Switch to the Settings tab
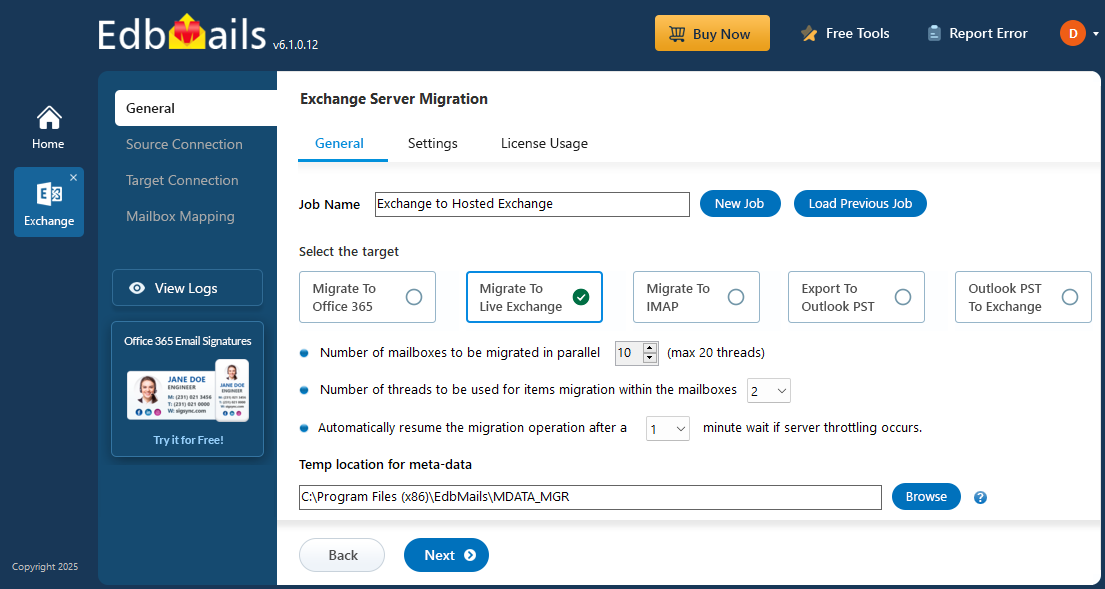Viewport: 1105px width, 589px height. 432,143
